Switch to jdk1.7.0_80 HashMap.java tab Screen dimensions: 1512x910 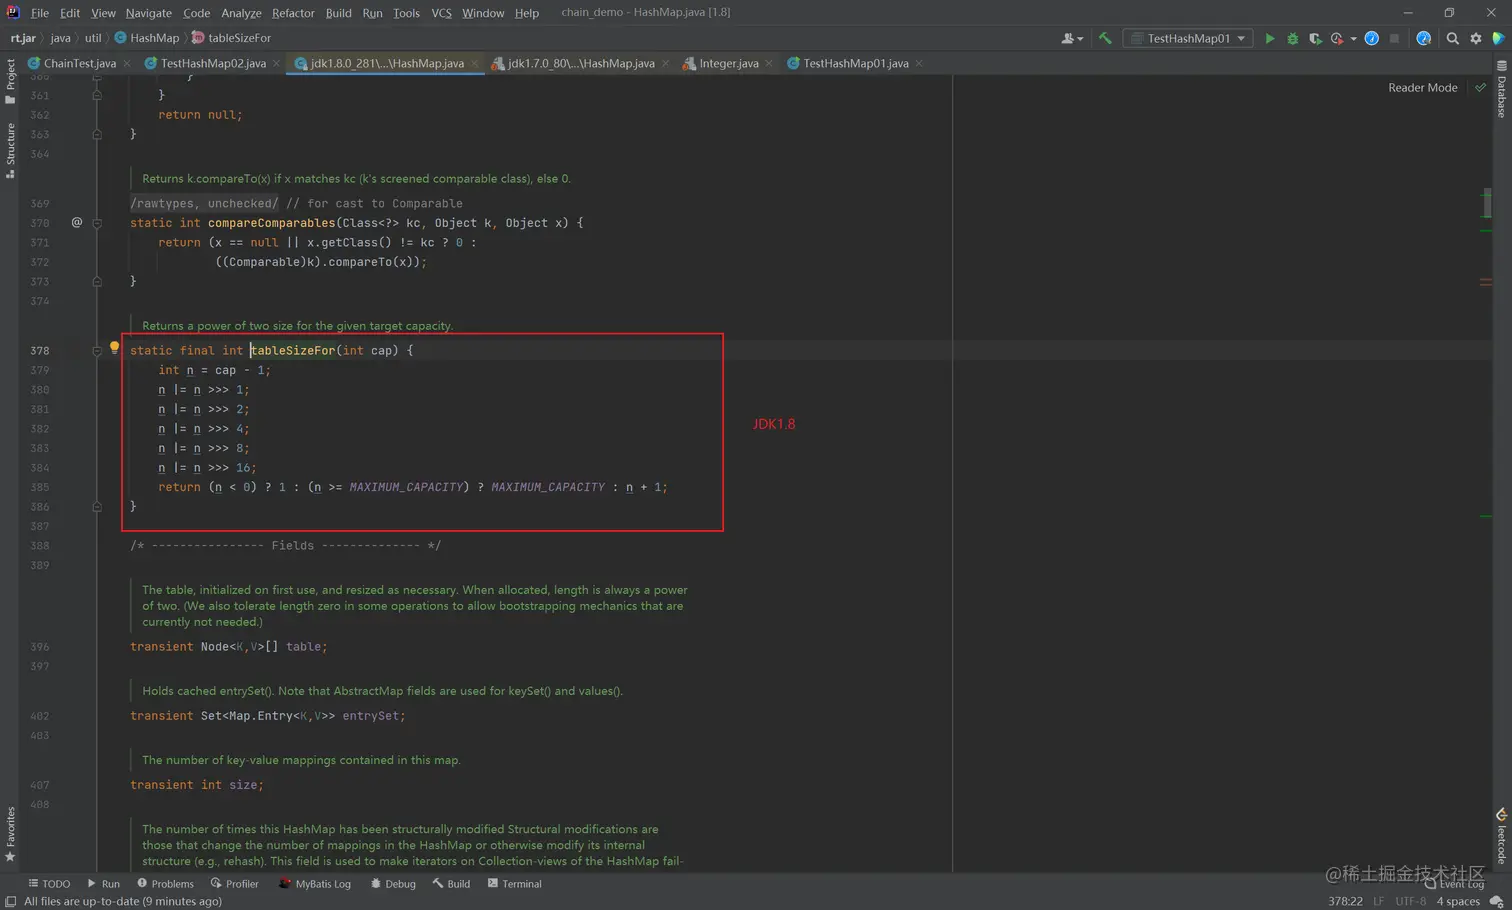(x=581, y=63)
